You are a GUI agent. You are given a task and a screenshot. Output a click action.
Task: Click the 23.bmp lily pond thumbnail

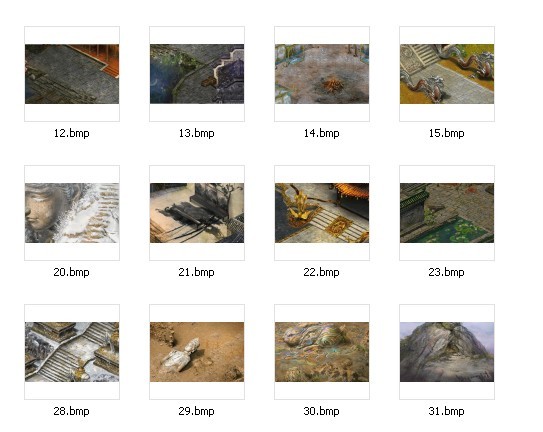click(447, 213)
